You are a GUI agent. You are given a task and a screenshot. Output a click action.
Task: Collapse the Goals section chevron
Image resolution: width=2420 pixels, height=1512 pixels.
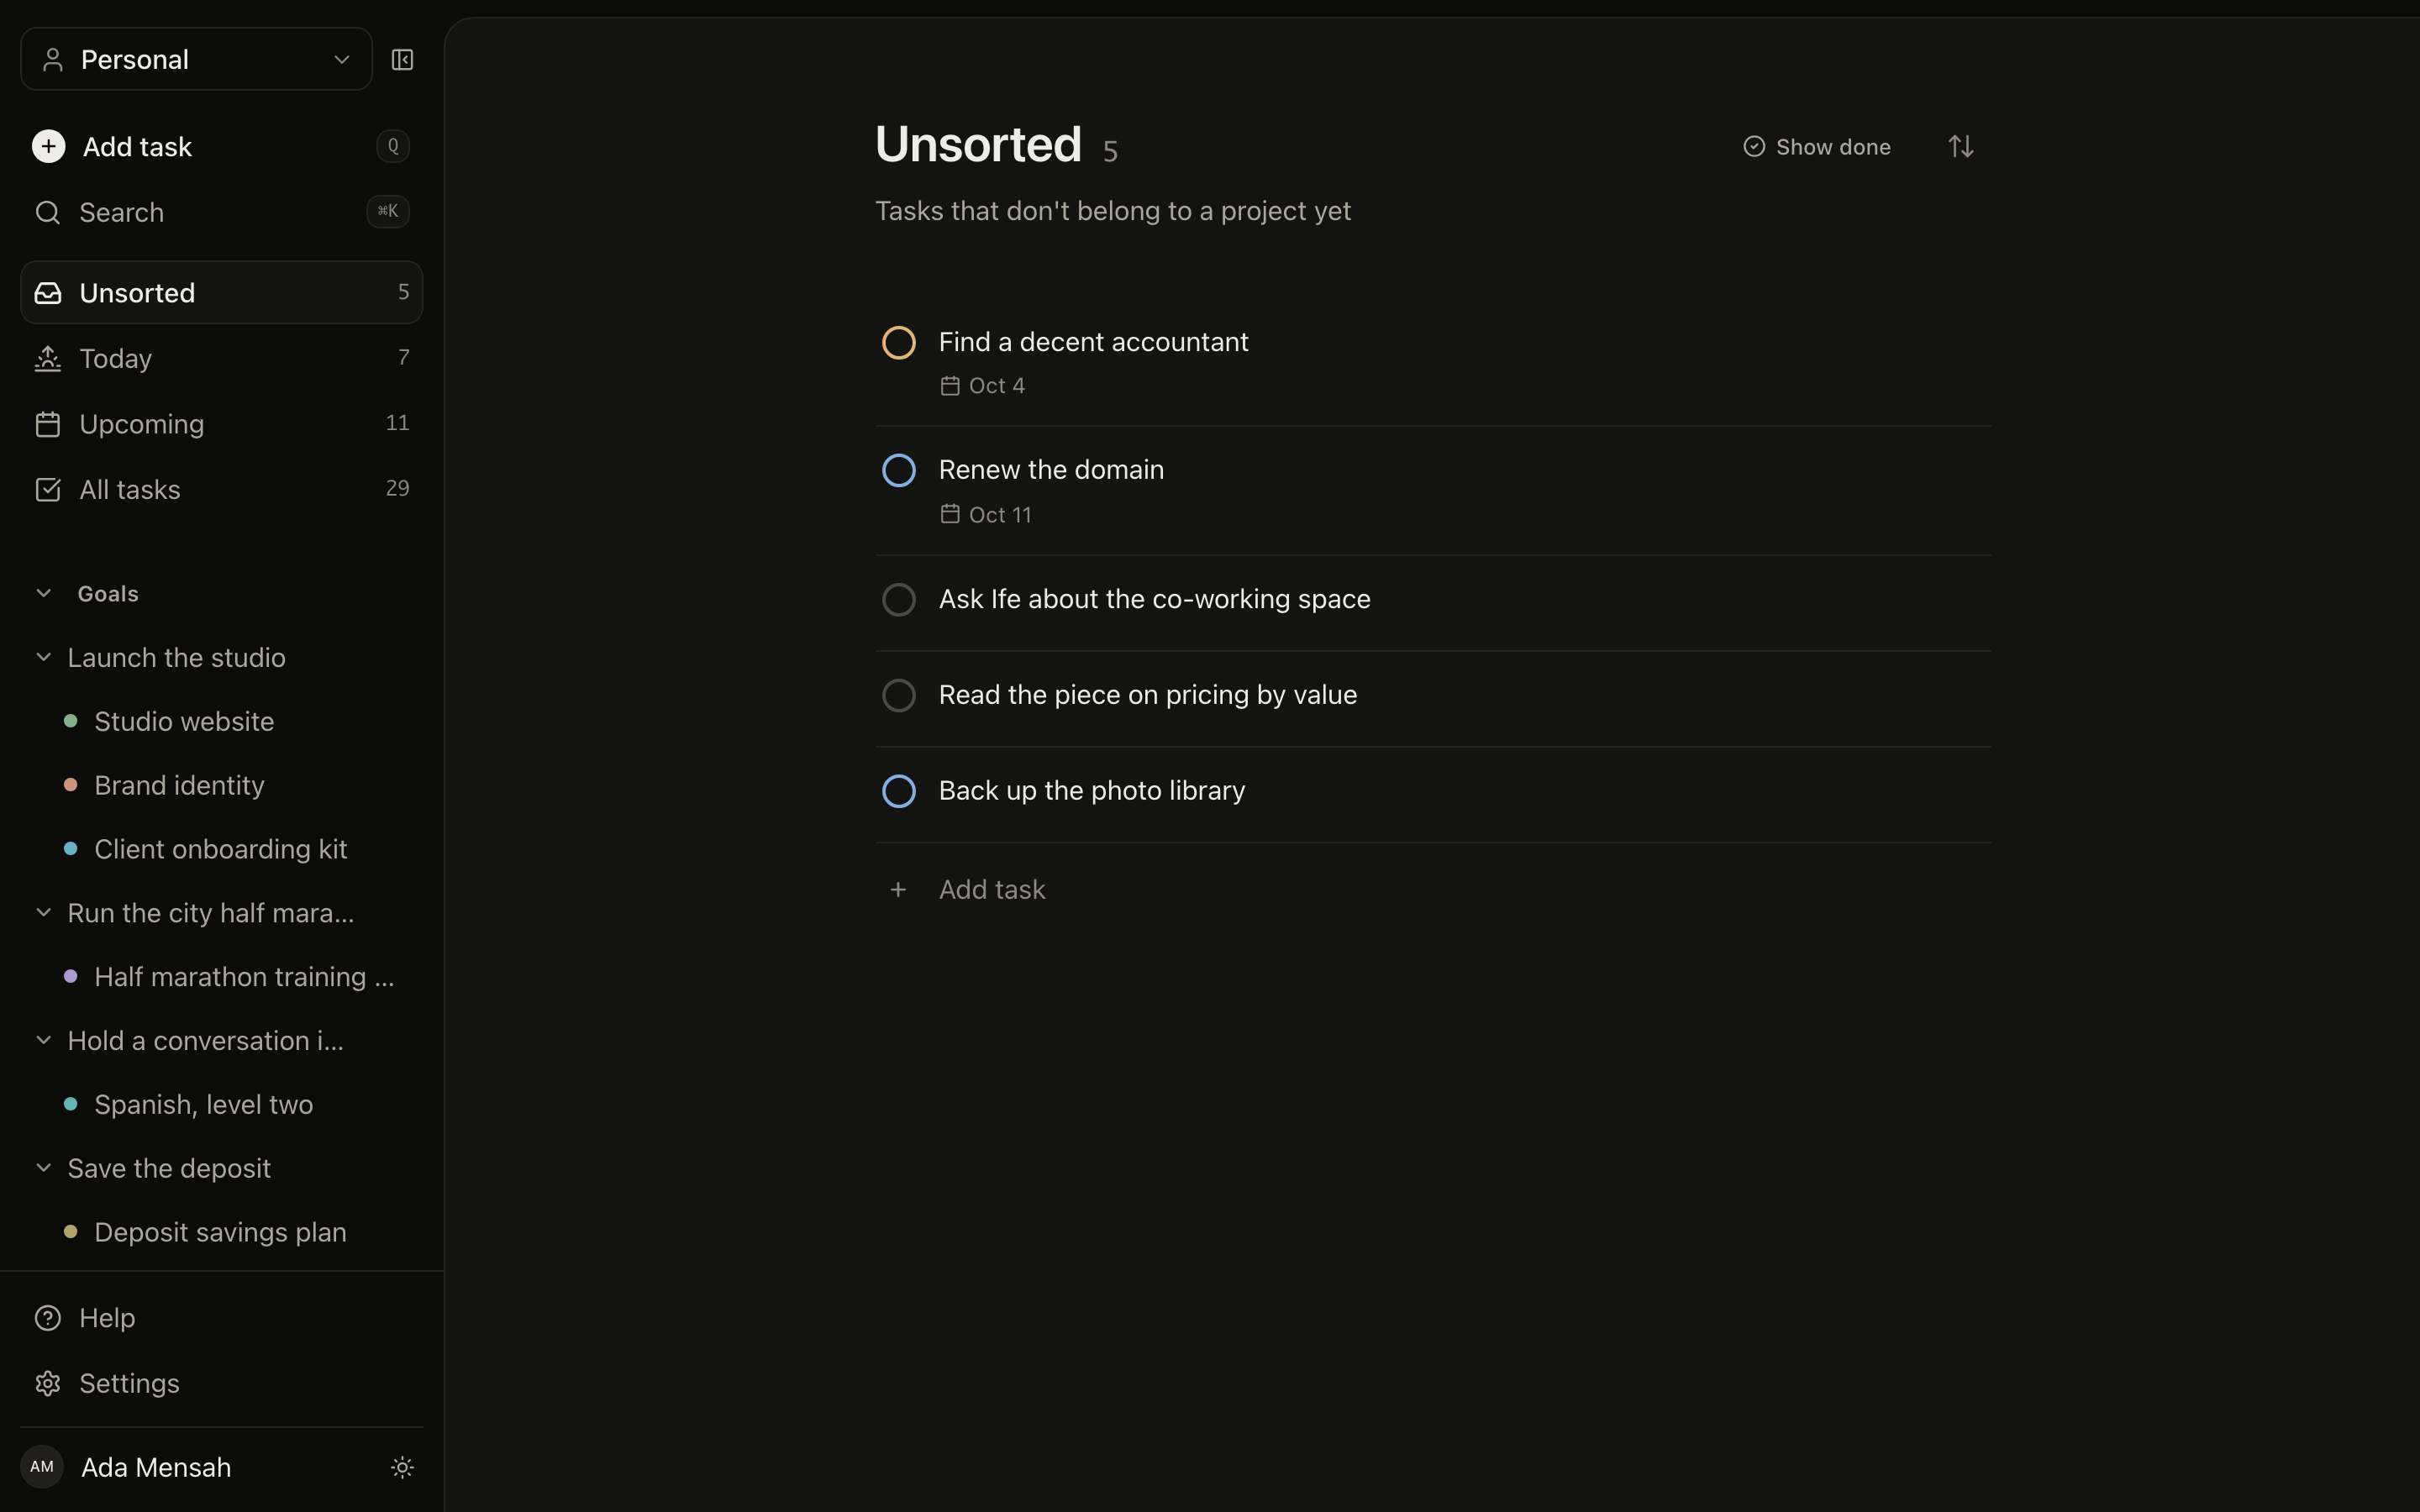click(x=43, y=593)
